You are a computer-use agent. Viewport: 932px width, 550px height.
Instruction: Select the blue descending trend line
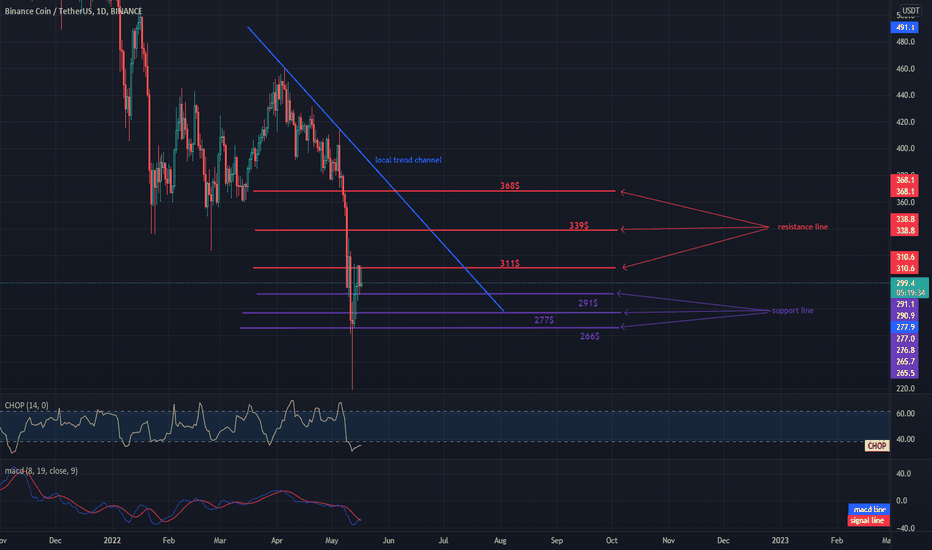click(376, 169)
